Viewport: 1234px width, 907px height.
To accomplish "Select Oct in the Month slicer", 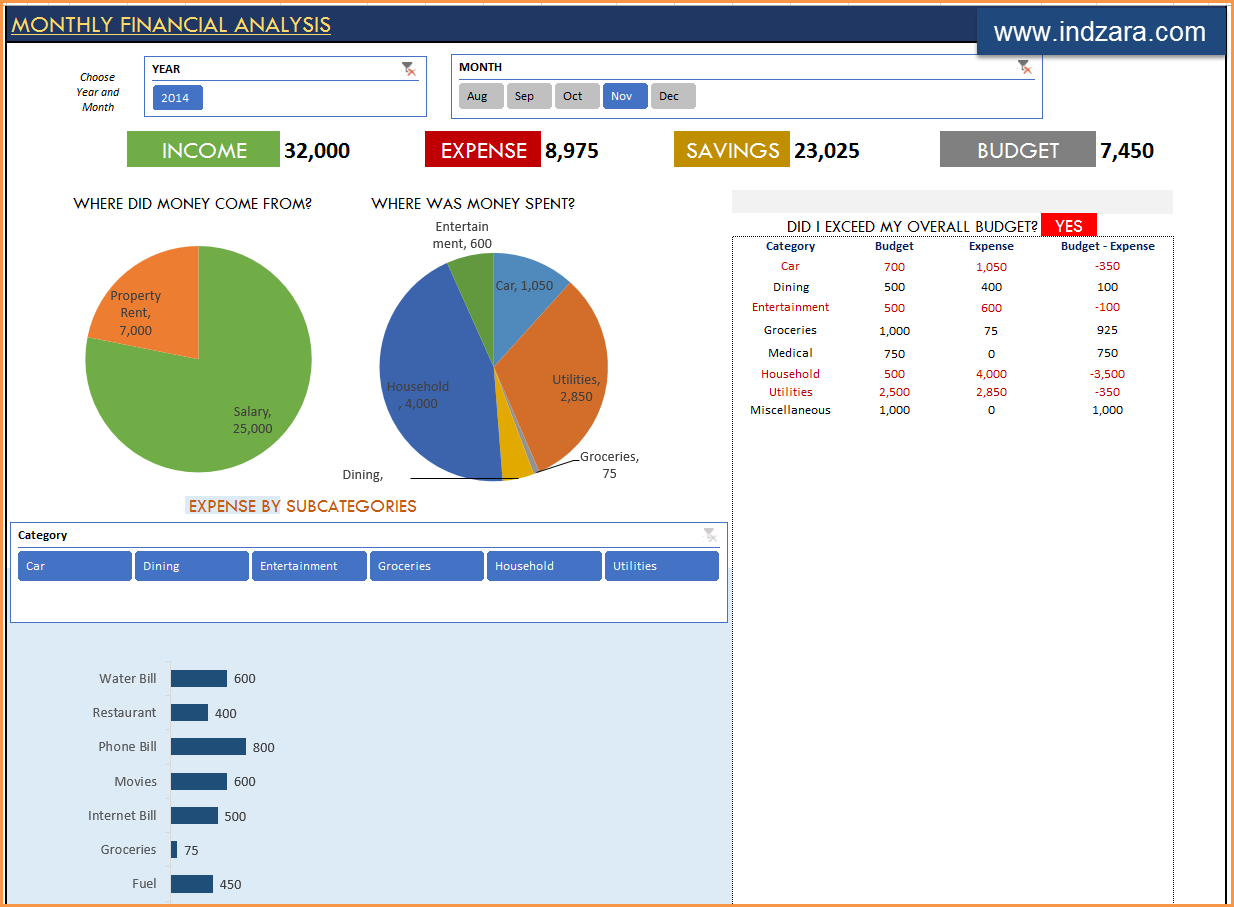I will pyautogui.click(x=576, y=95).
